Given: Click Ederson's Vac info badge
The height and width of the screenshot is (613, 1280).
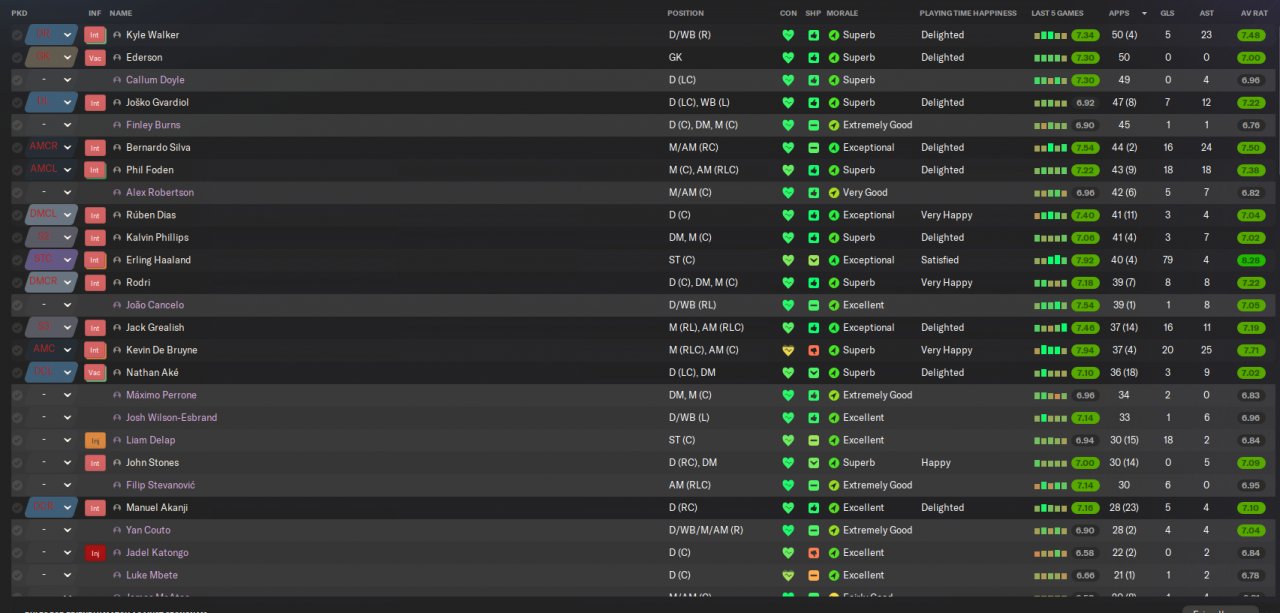Looking at the screenshot, I should point(95,58).
